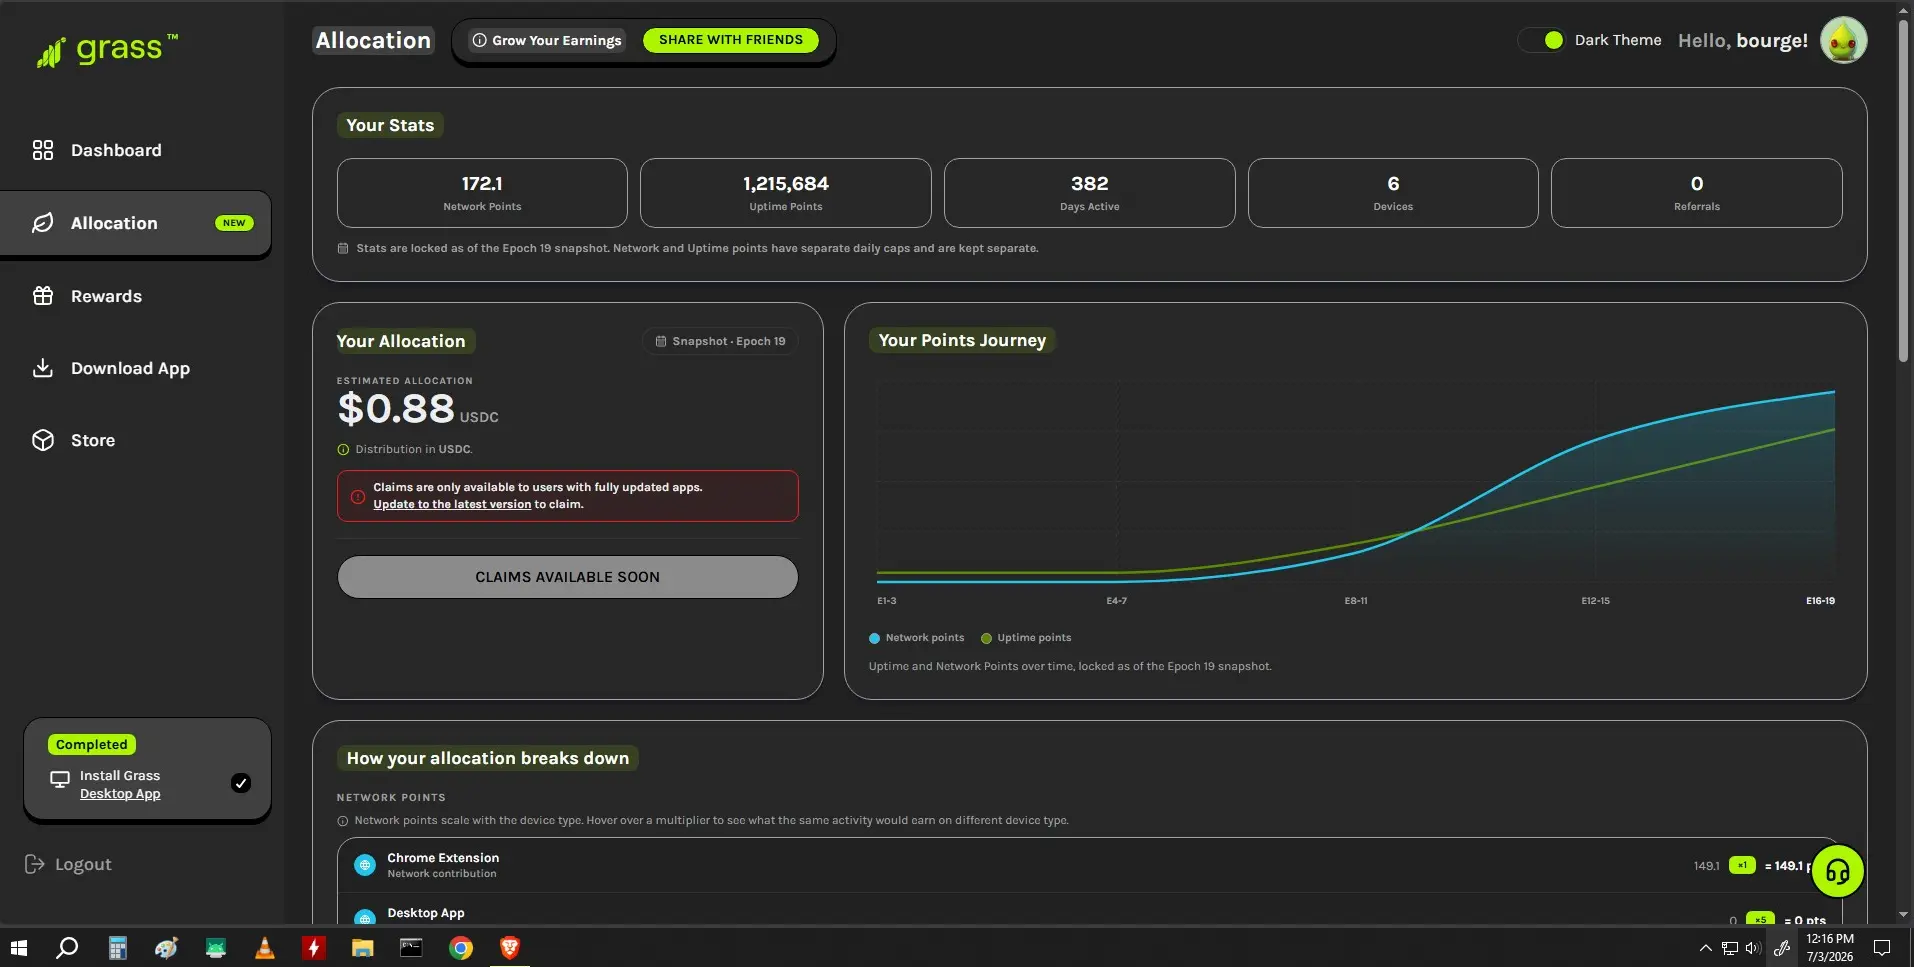Click the SHARE WITH FRIENDS button
This screenshot has width=1914, height=967.
coord(731,40)
